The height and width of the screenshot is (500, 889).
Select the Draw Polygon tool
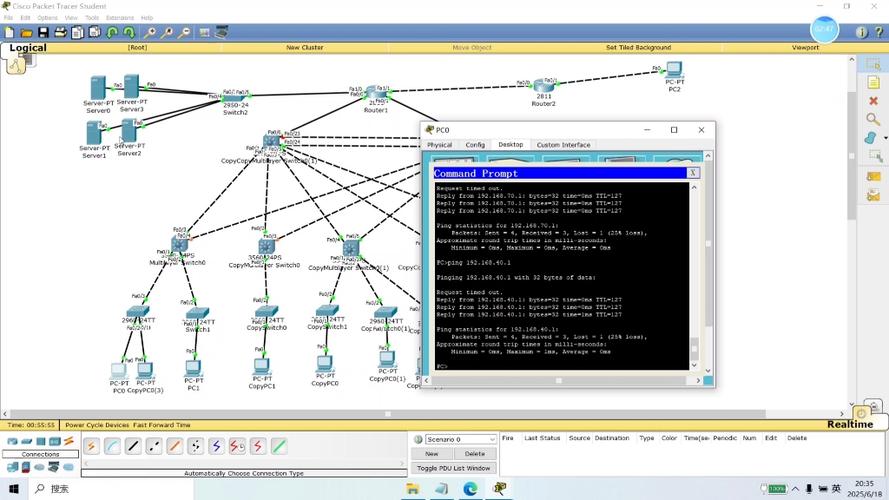(x=871, y=138)
